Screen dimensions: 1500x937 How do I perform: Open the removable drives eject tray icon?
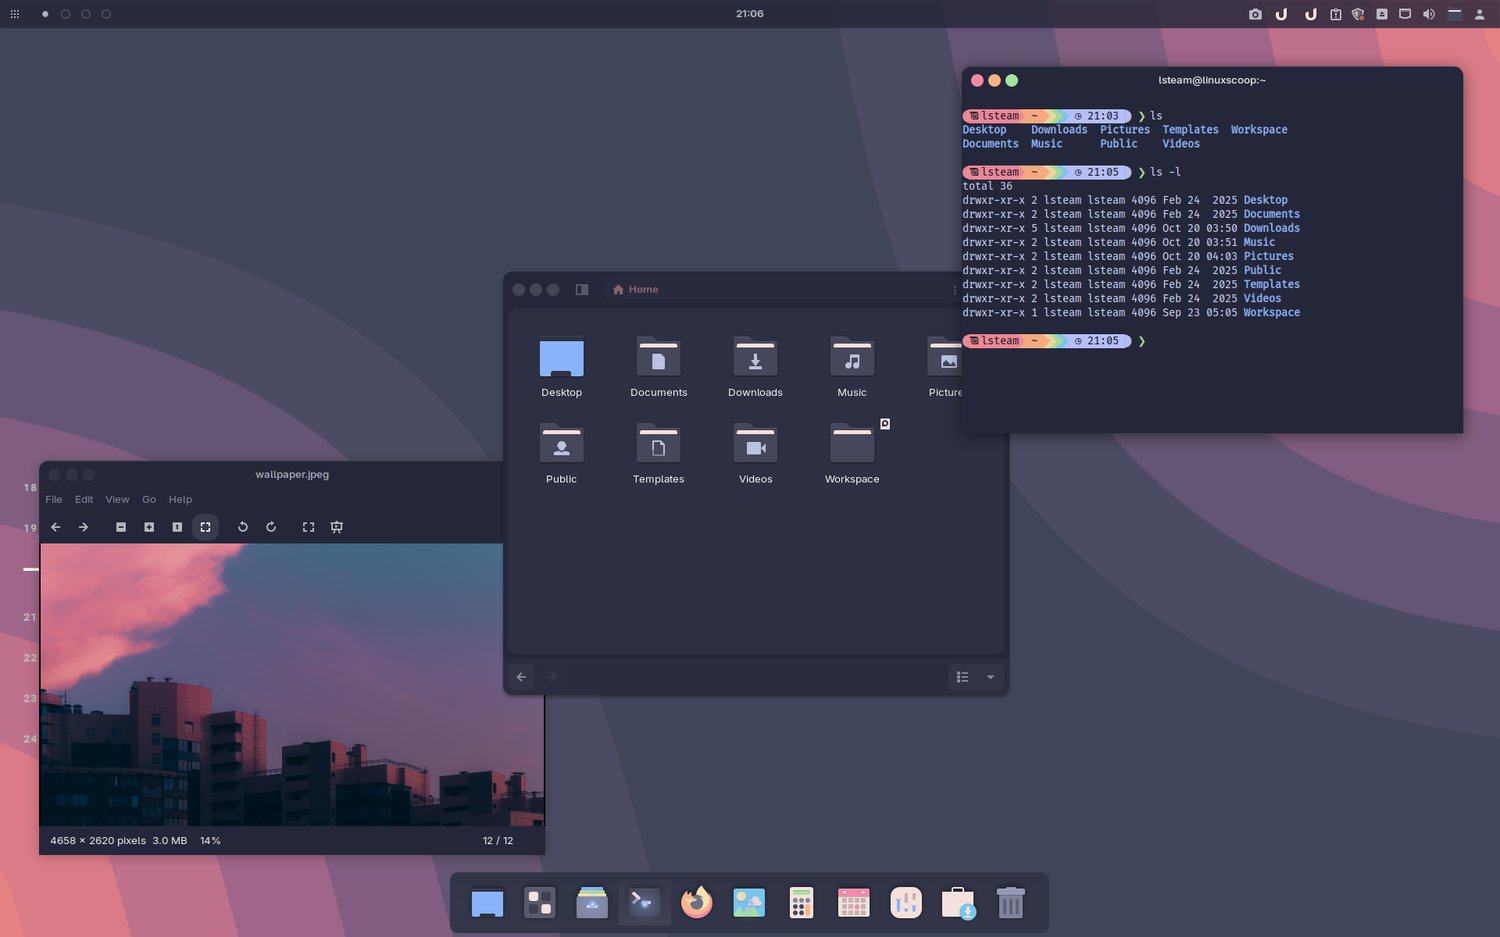1382,14
